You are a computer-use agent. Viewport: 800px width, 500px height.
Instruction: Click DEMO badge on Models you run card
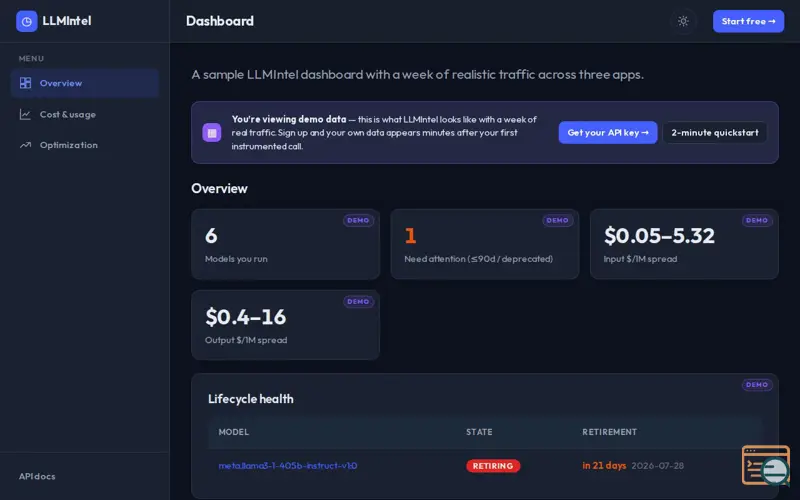pyautogui.click(x=358, y=220)
